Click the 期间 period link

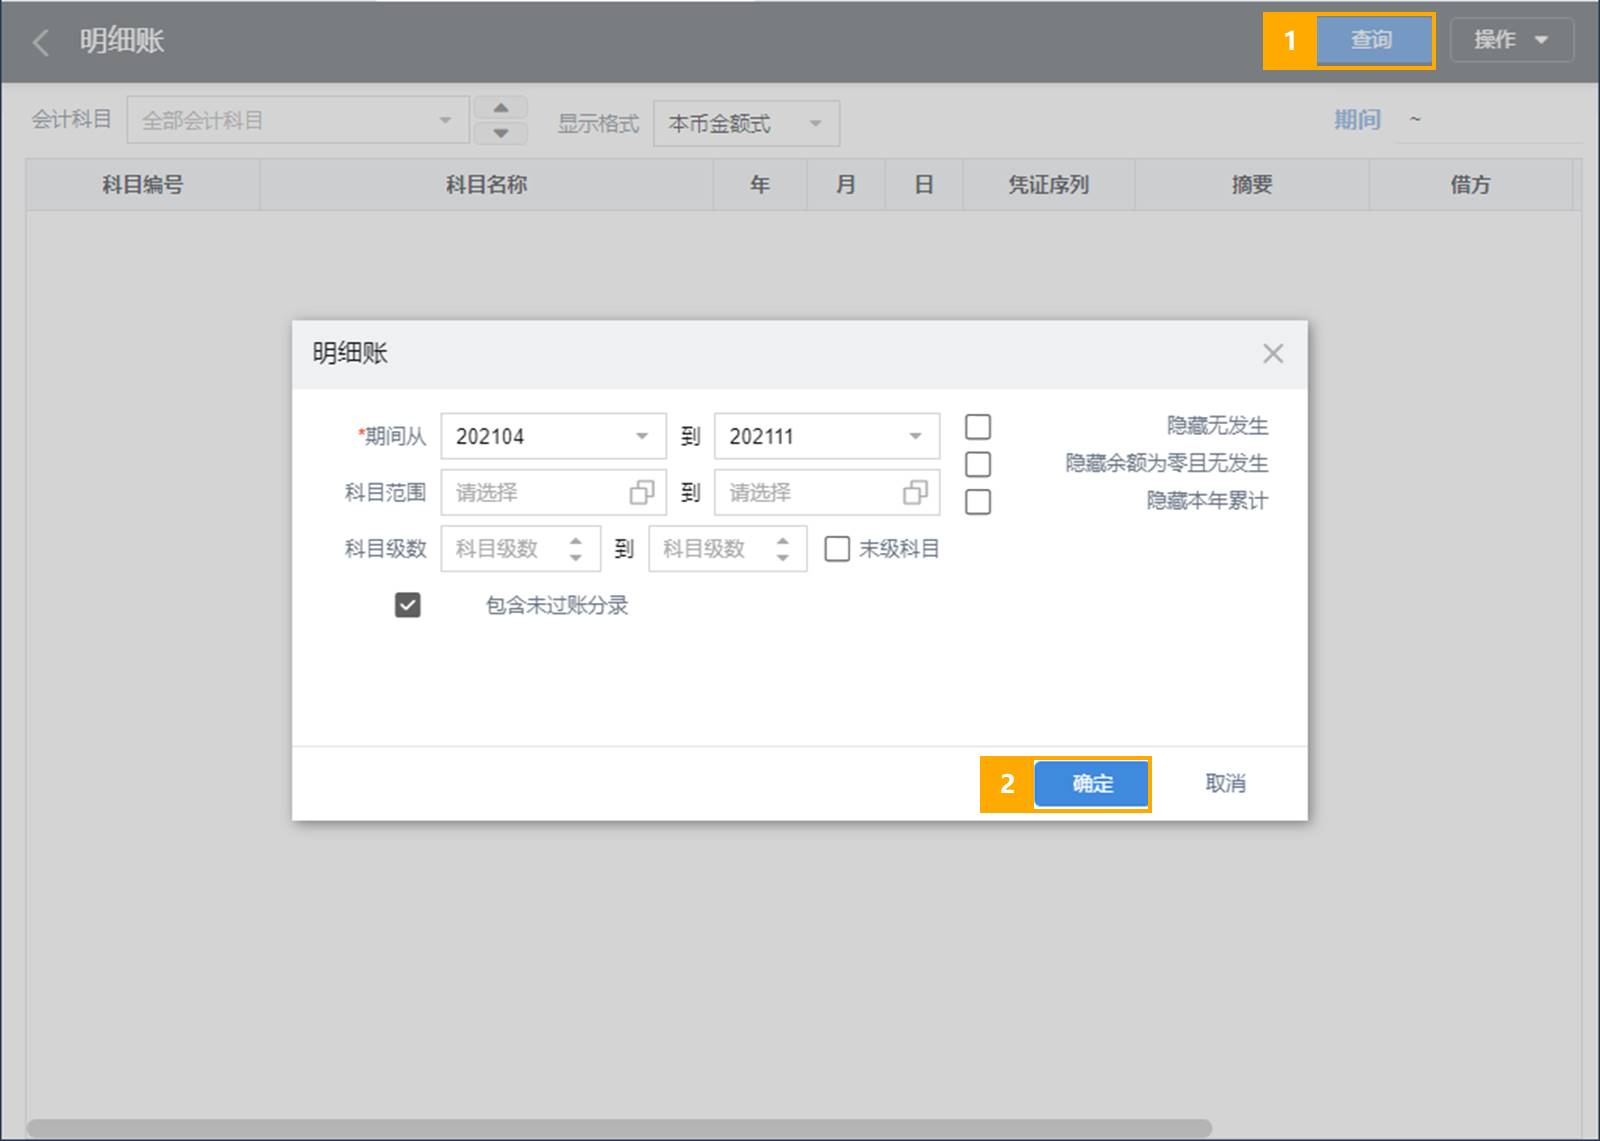pyautogui.click(x=1357, y=119)
